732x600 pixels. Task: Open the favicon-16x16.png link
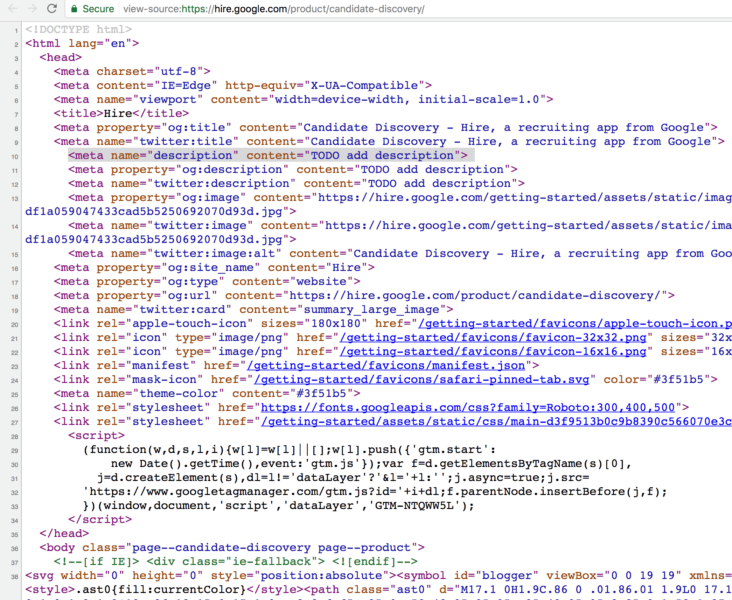click(x=493, y=352)
